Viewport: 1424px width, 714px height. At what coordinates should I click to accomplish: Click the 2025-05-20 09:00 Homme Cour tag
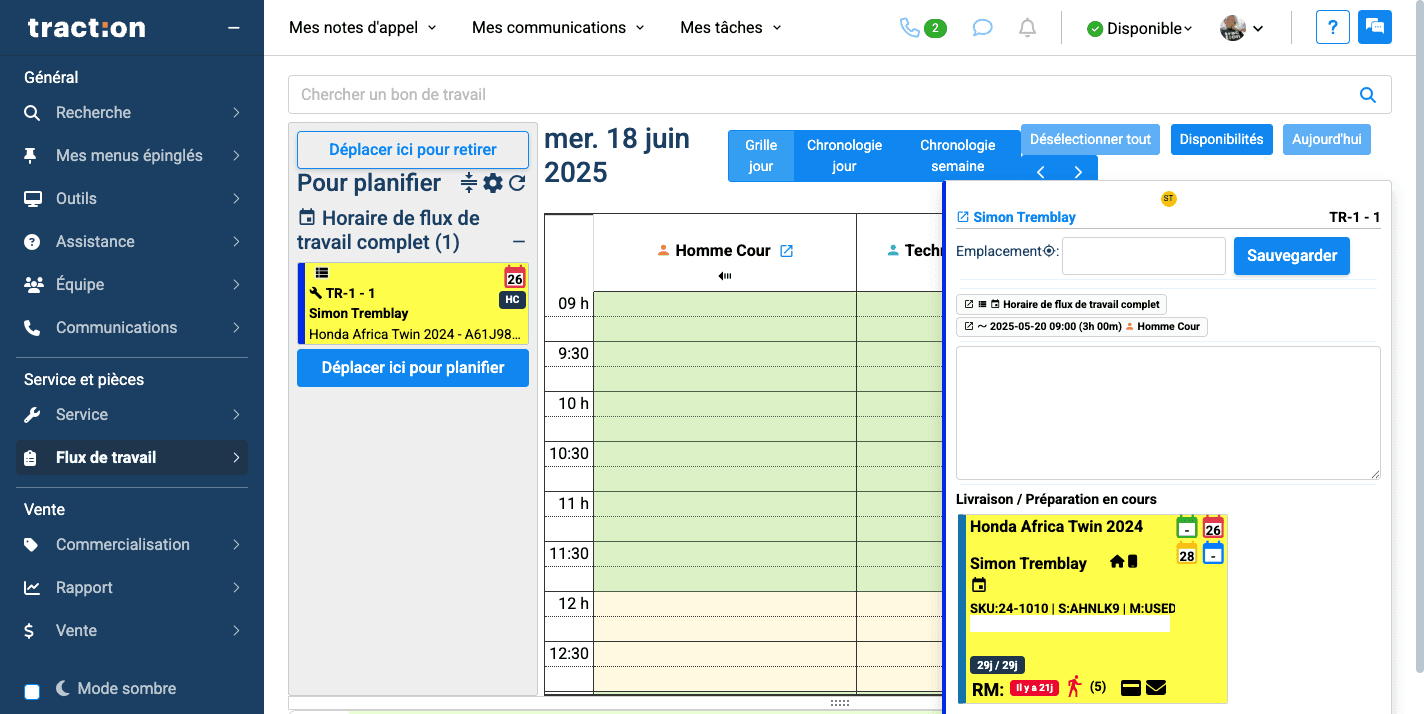click(x=1082, y=327)
